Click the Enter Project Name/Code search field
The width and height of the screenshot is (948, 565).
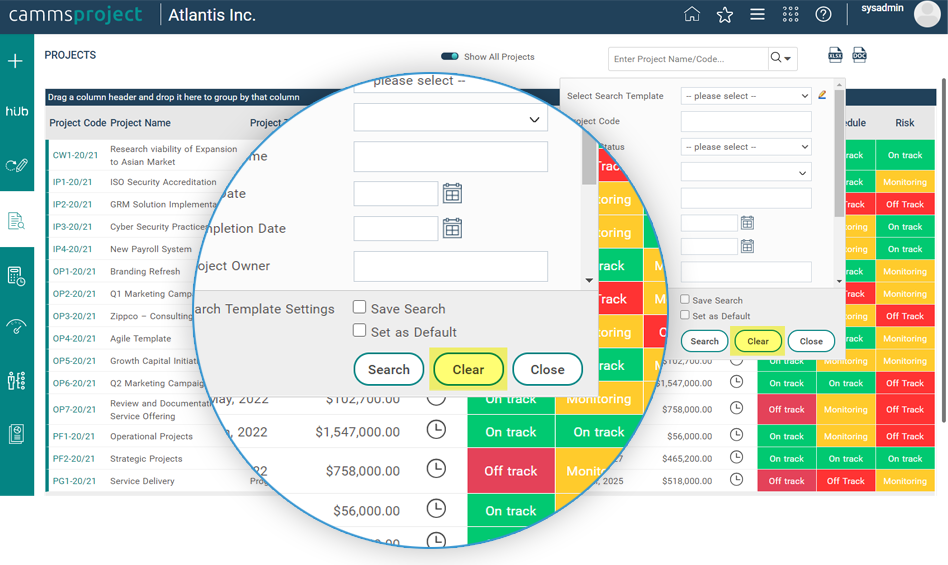[688, 59]
